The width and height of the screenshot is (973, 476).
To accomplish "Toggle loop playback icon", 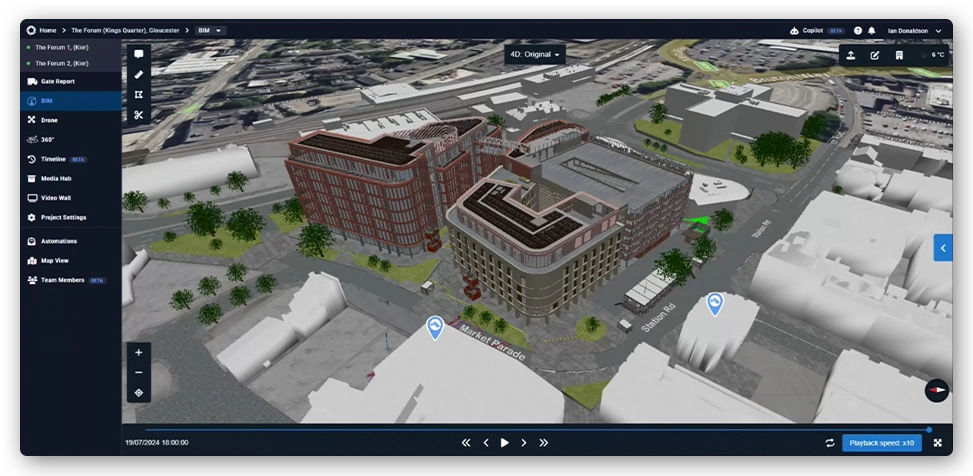I will (x=830, y=443).
